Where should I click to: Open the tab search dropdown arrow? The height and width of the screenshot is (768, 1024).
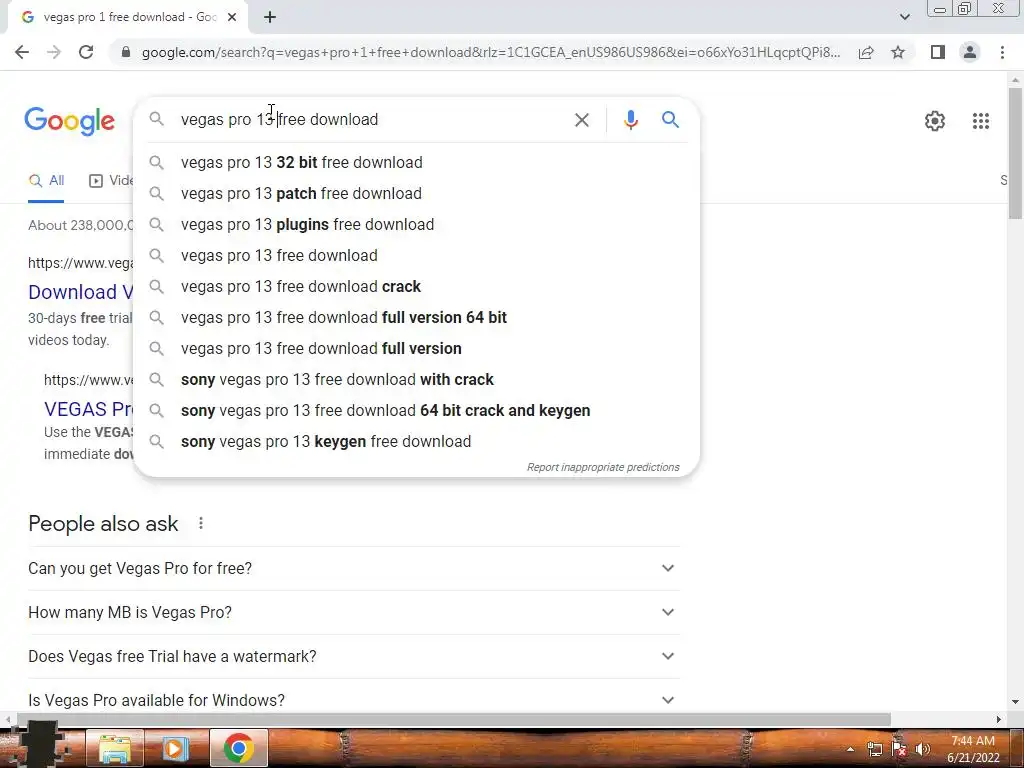(904, 17)
